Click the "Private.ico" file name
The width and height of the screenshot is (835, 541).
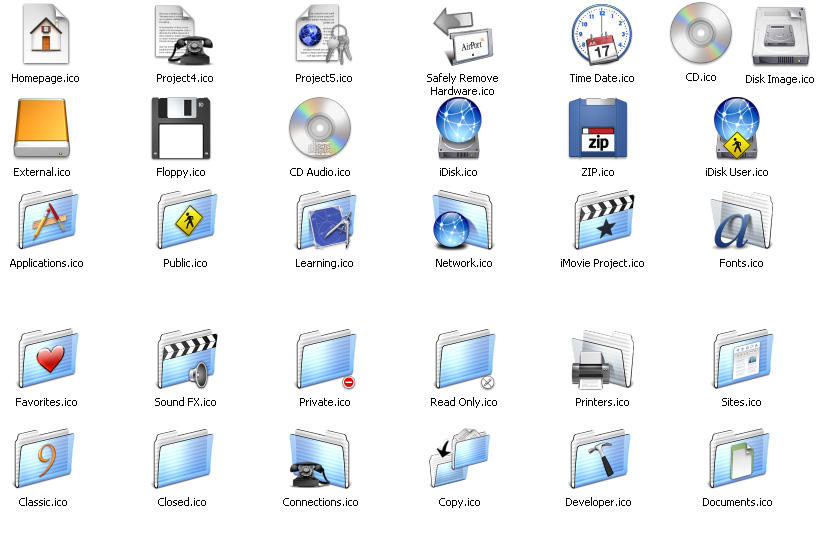[x=325, y=402]
